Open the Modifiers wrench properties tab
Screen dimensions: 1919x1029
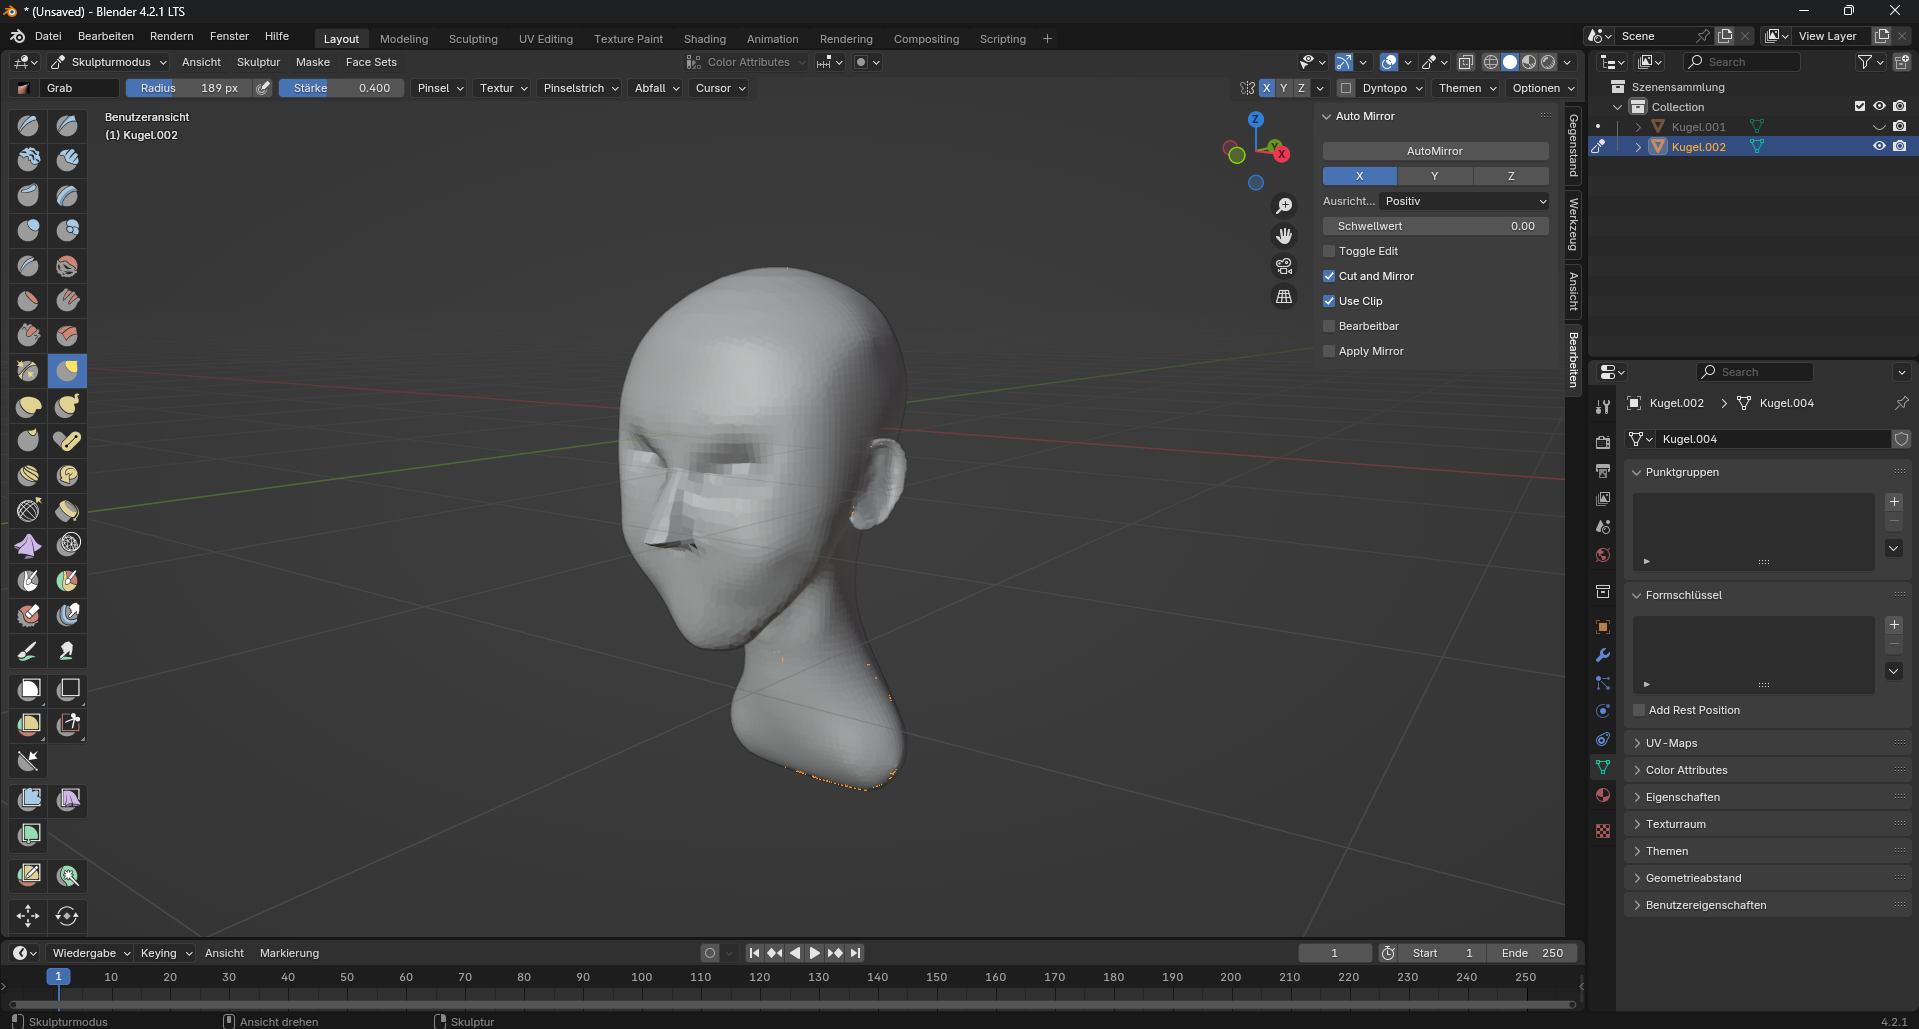(1603, 655)
